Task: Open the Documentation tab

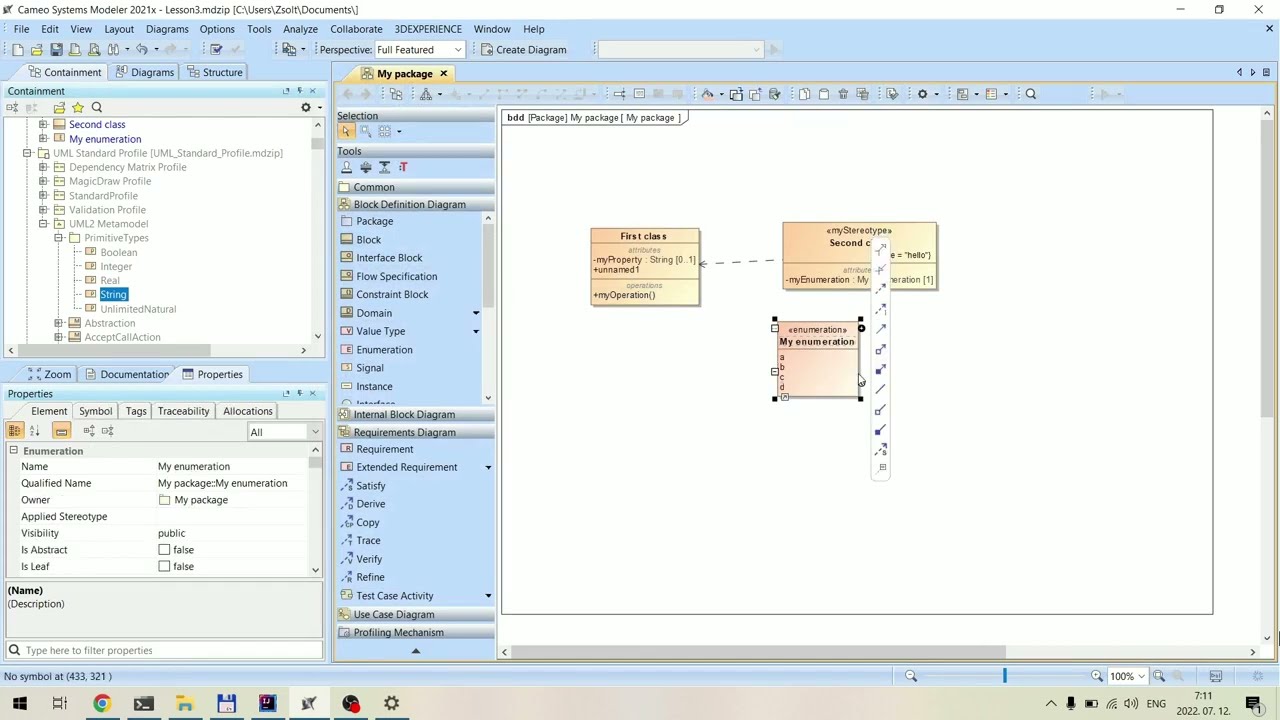Action: click(126, 374)
